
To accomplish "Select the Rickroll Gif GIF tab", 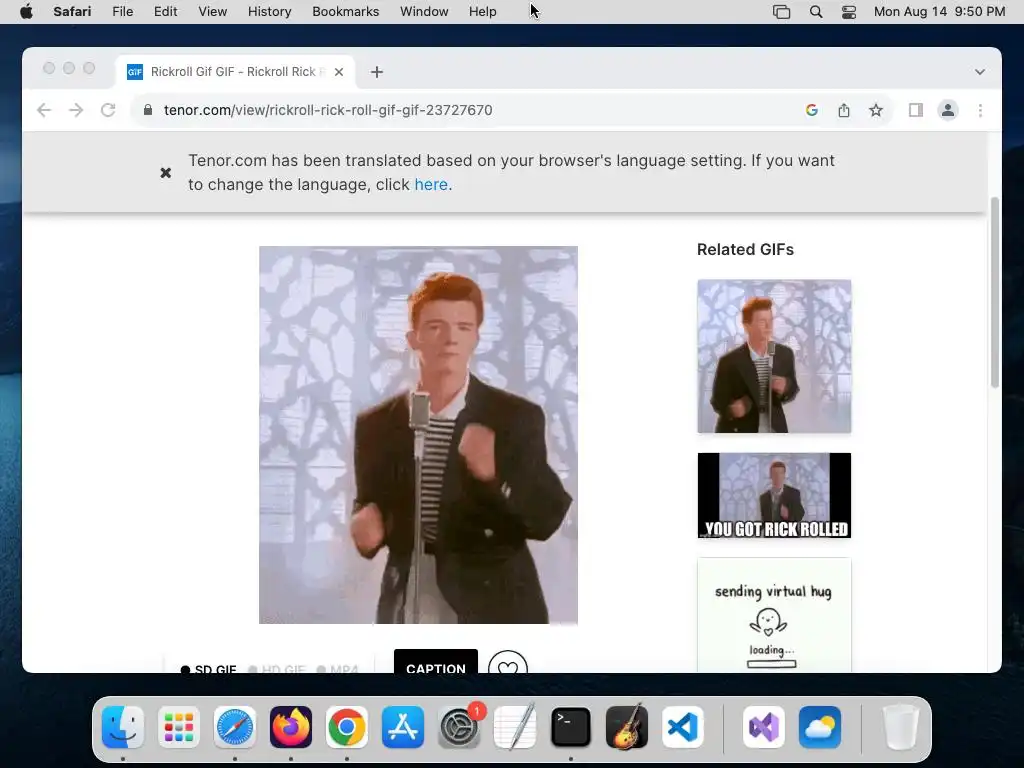I will click(235, 72).
